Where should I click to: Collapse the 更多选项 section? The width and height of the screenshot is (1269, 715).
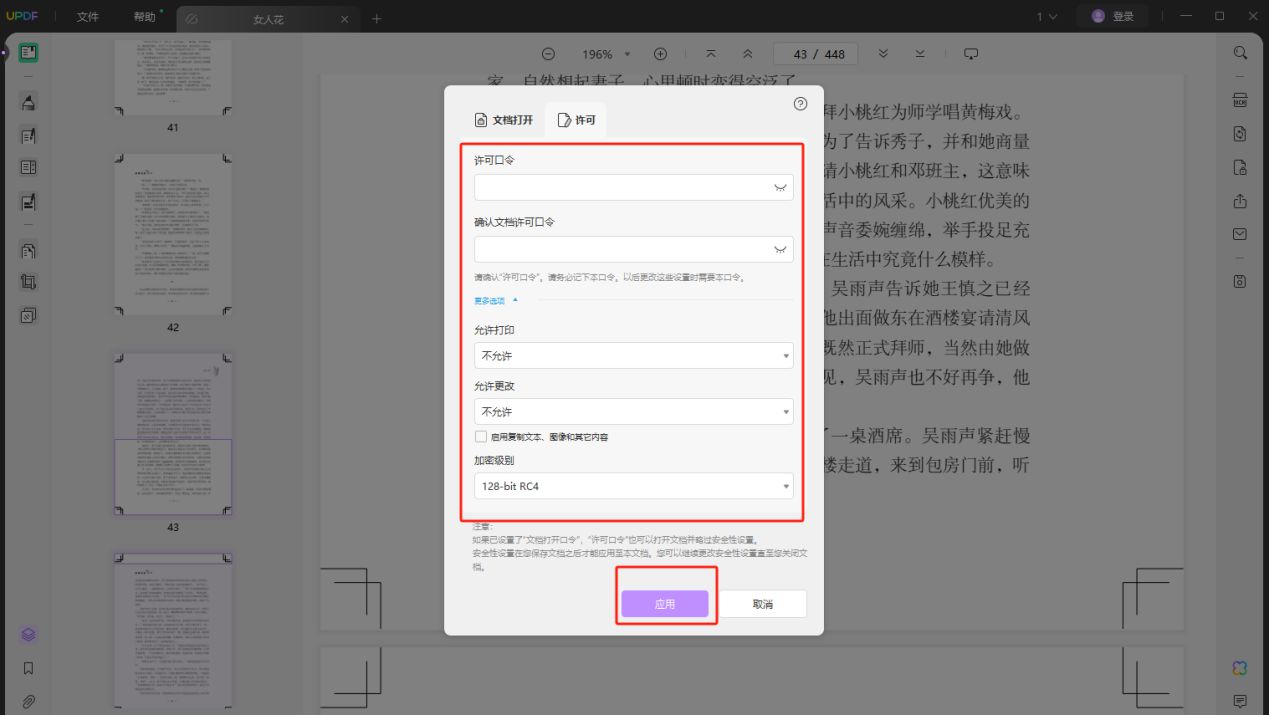(497, 300)
